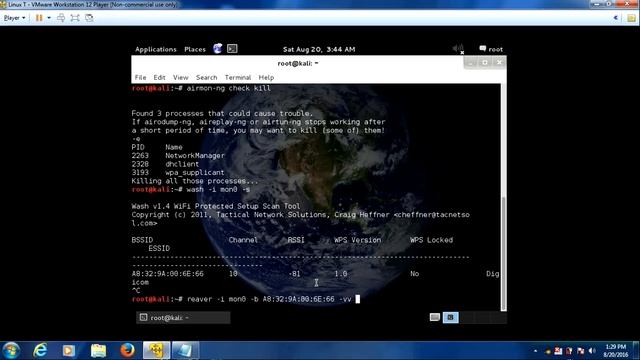
Task: Open the Windows Action Center flag icon
Action: pyautogui.click(x=580, y=351)
